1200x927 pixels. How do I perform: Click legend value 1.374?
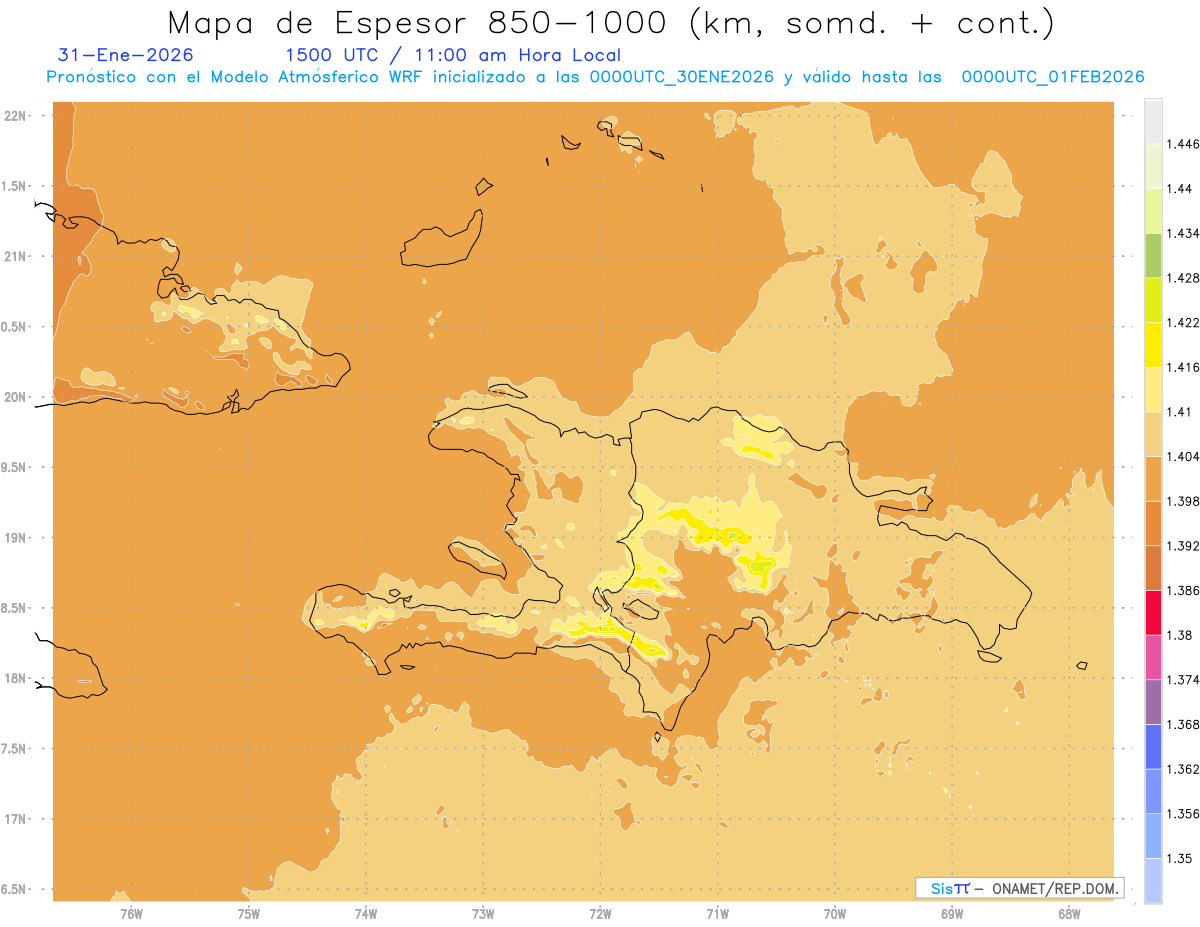point(1182,680)
